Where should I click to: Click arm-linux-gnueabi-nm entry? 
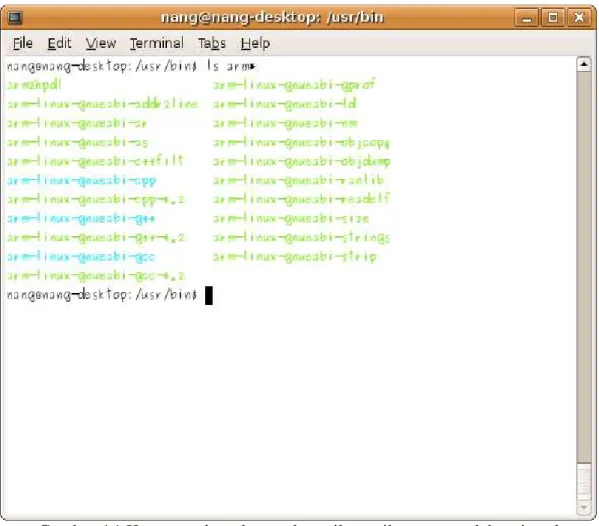285,123
